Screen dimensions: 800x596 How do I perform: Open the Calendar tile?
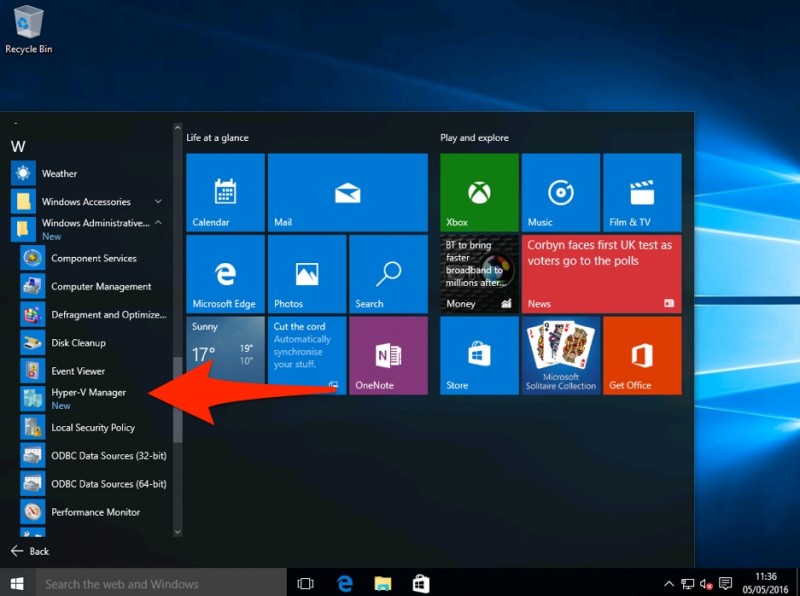pyautogui.click(x=226, y=192)
